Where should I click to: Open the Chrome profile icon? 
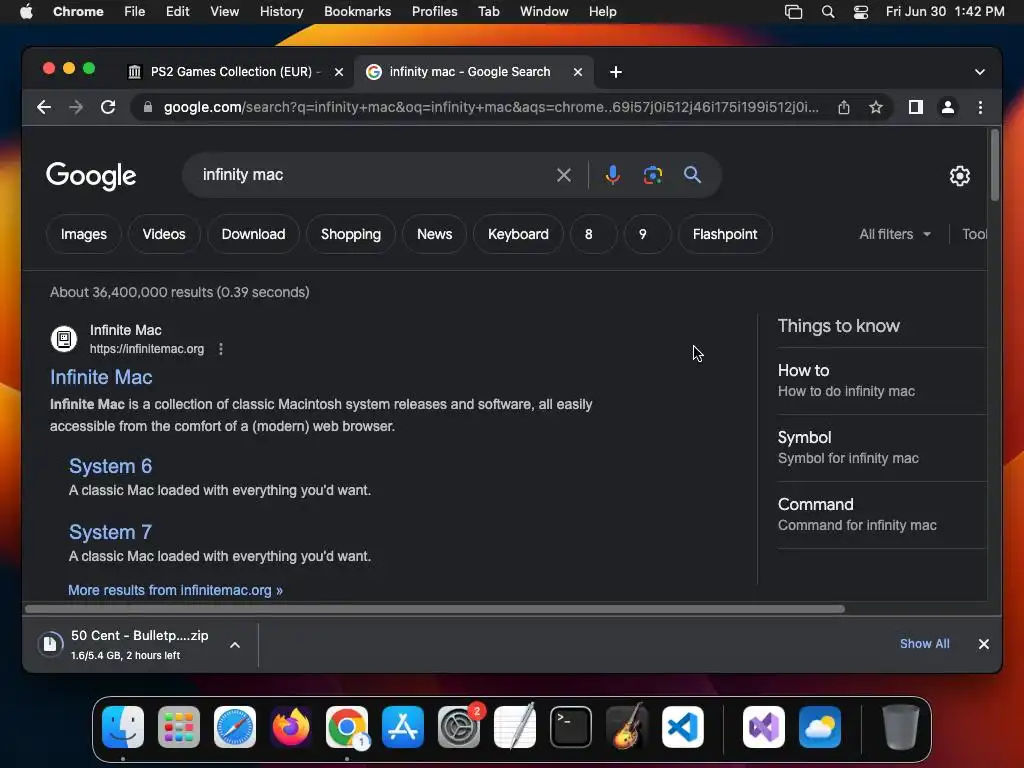point(948,107)
